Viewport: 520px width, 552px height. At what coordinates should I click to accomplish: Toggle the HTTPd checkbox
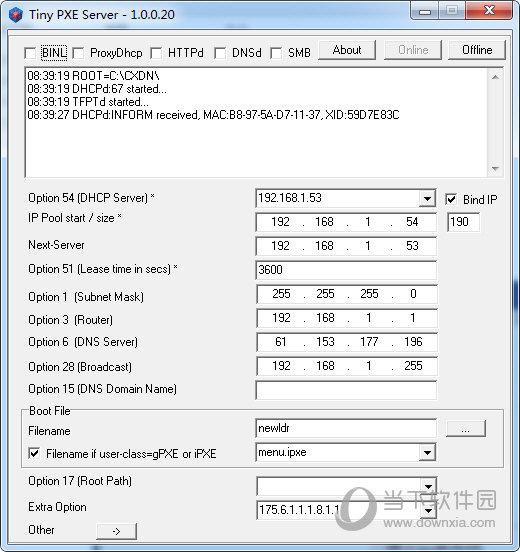[156, 54]
